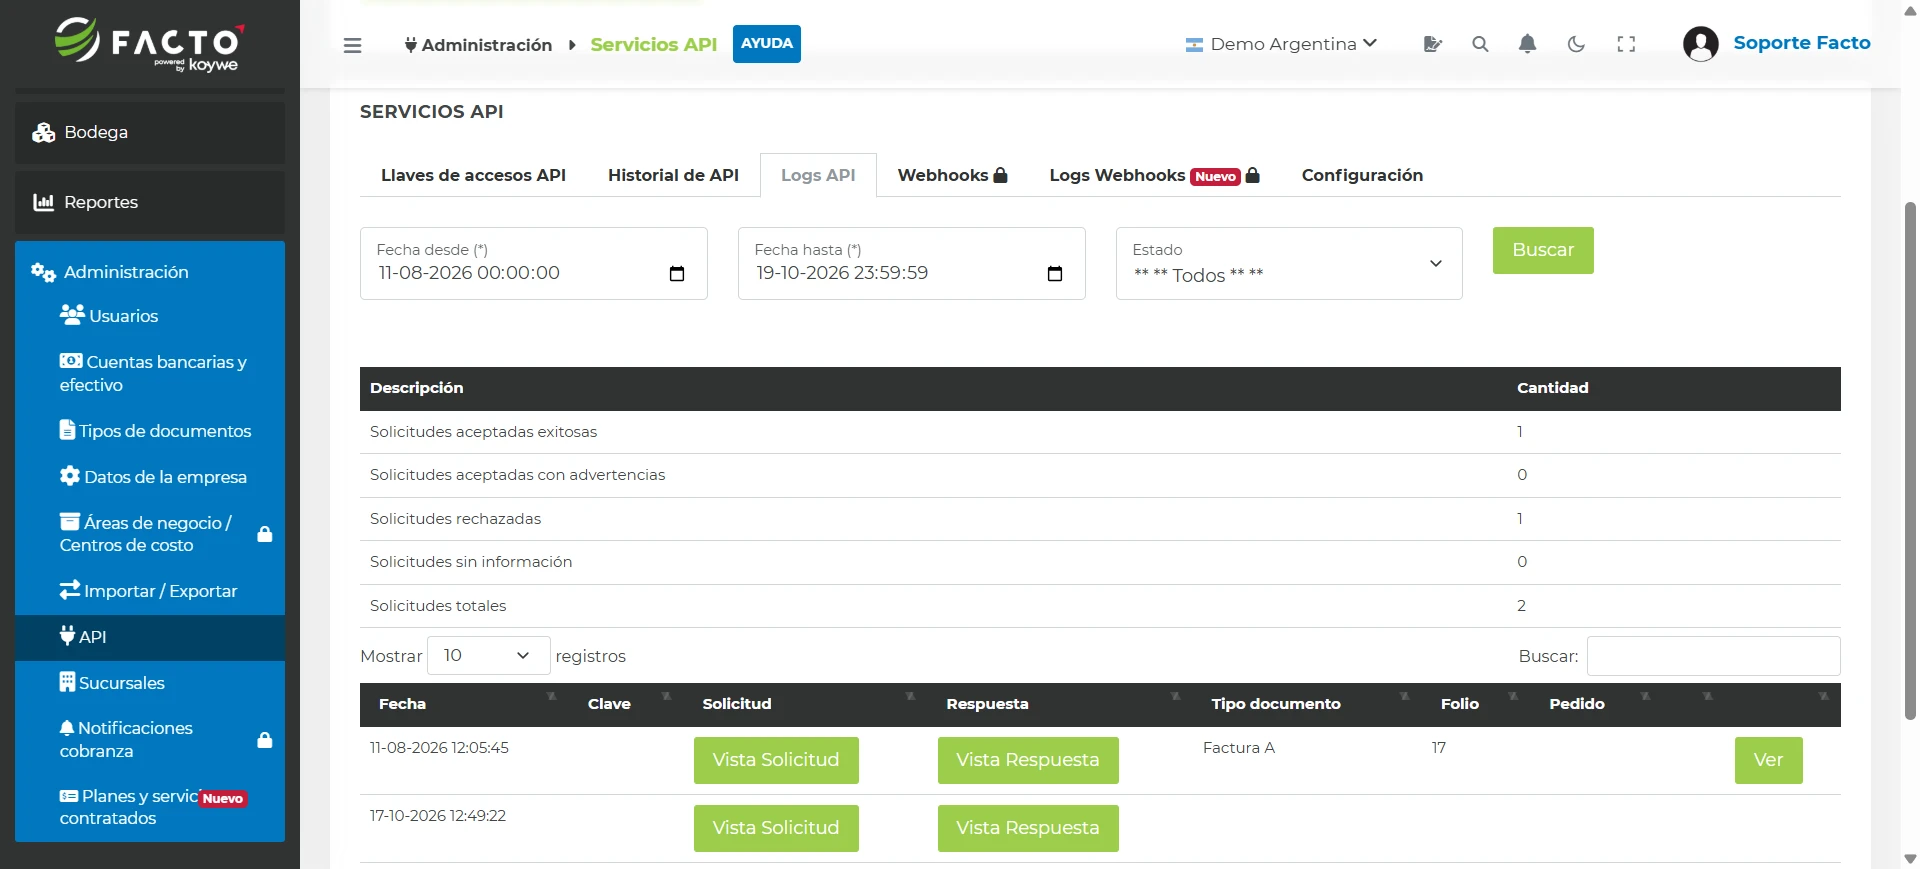Open Reportes in the sidebar
This screenshot has width=1920, height=869.
click(150, 203)
